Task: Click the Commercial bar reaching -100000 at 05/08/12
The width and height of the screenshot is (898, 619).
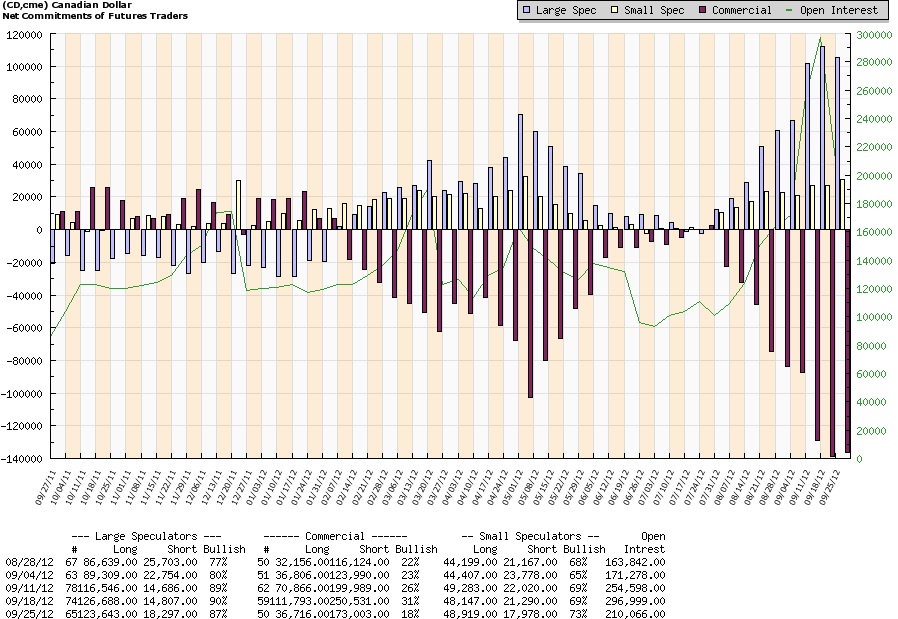Action: (x=530, y=313)
